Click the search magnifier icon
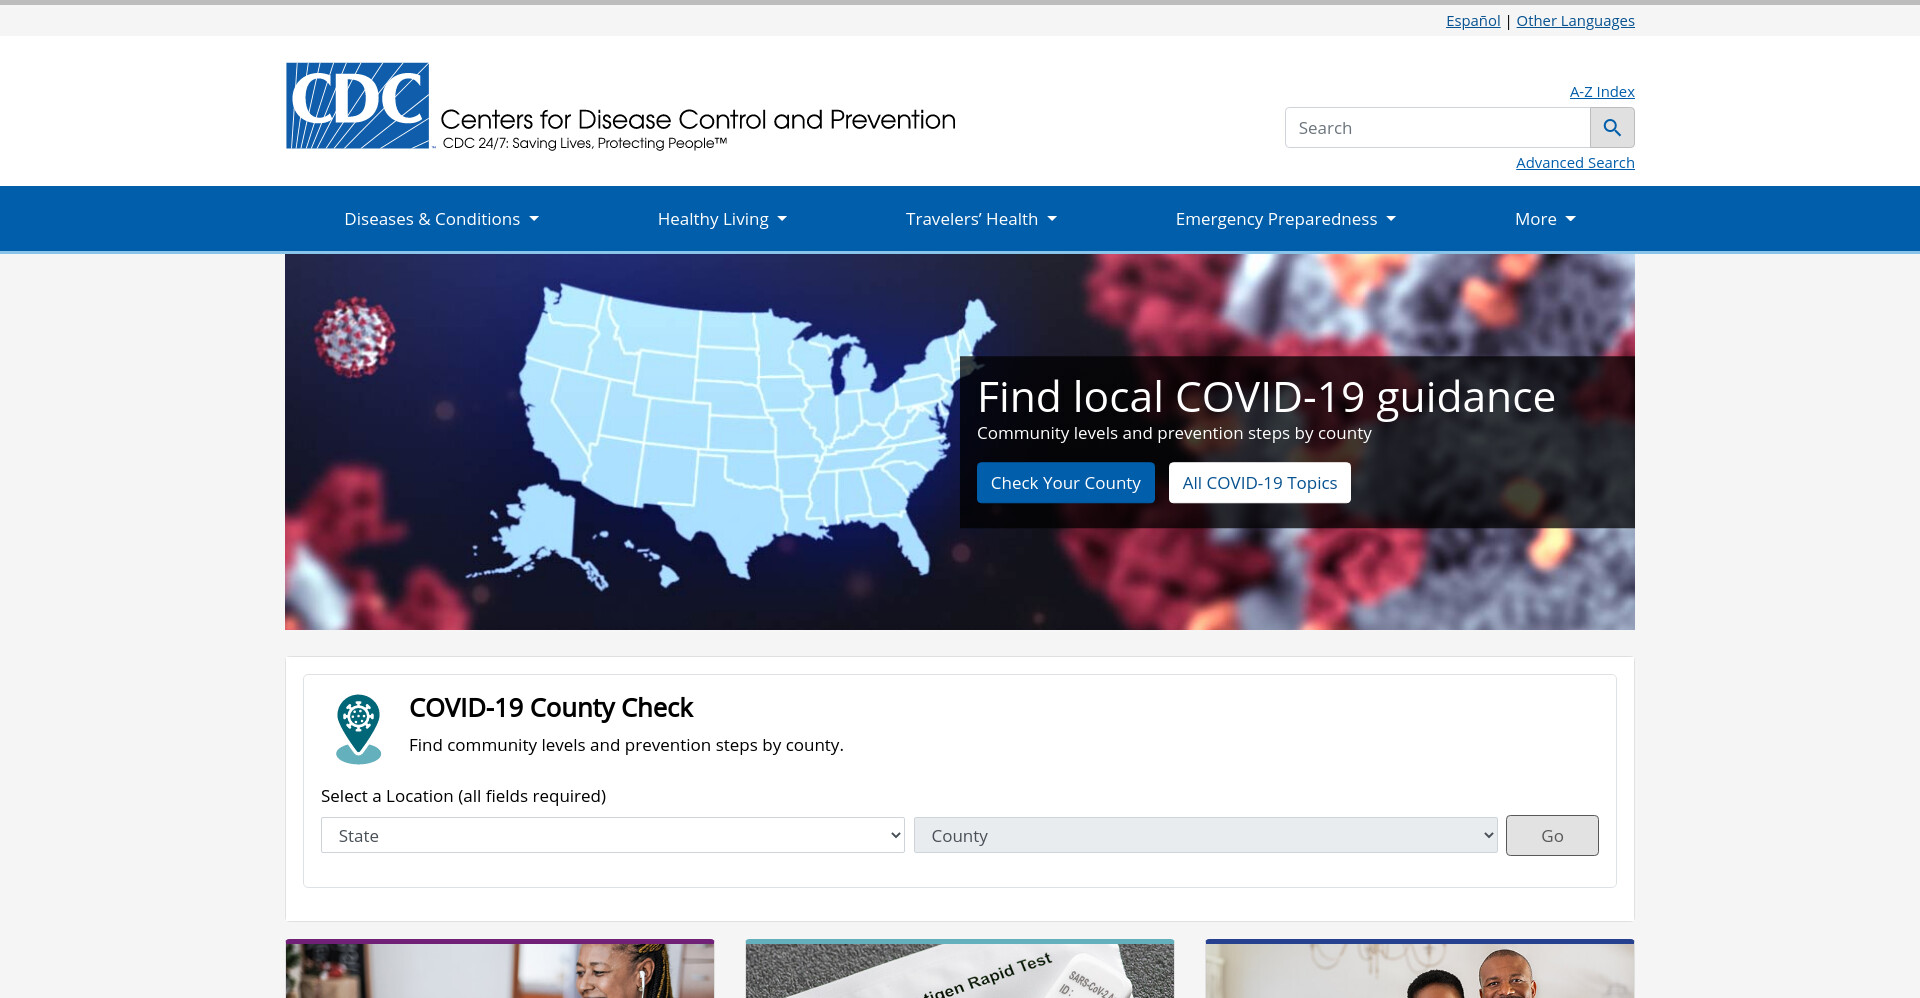Screen dimensions: 1920x998 pyautogui.click(x=1612, y=128)
